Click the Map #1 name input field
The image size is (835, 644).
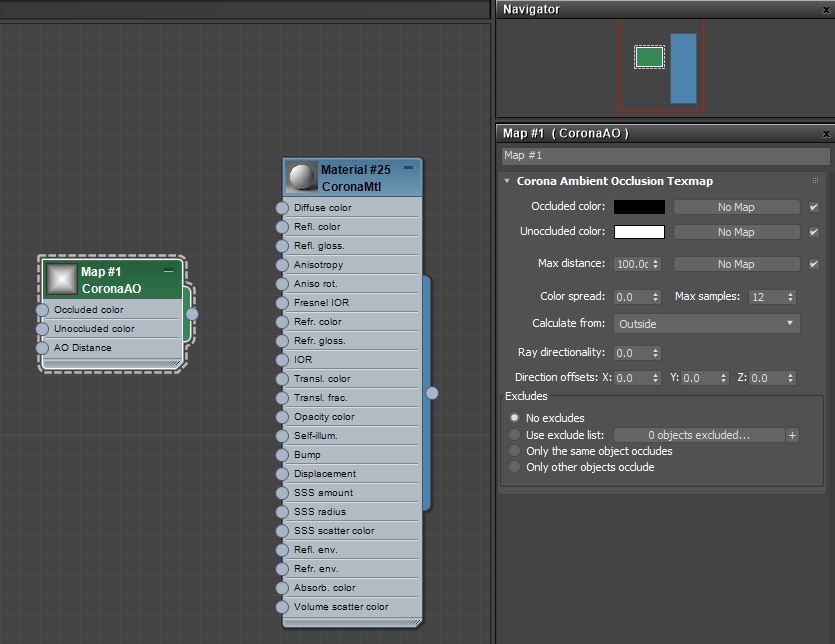point(665,156)
